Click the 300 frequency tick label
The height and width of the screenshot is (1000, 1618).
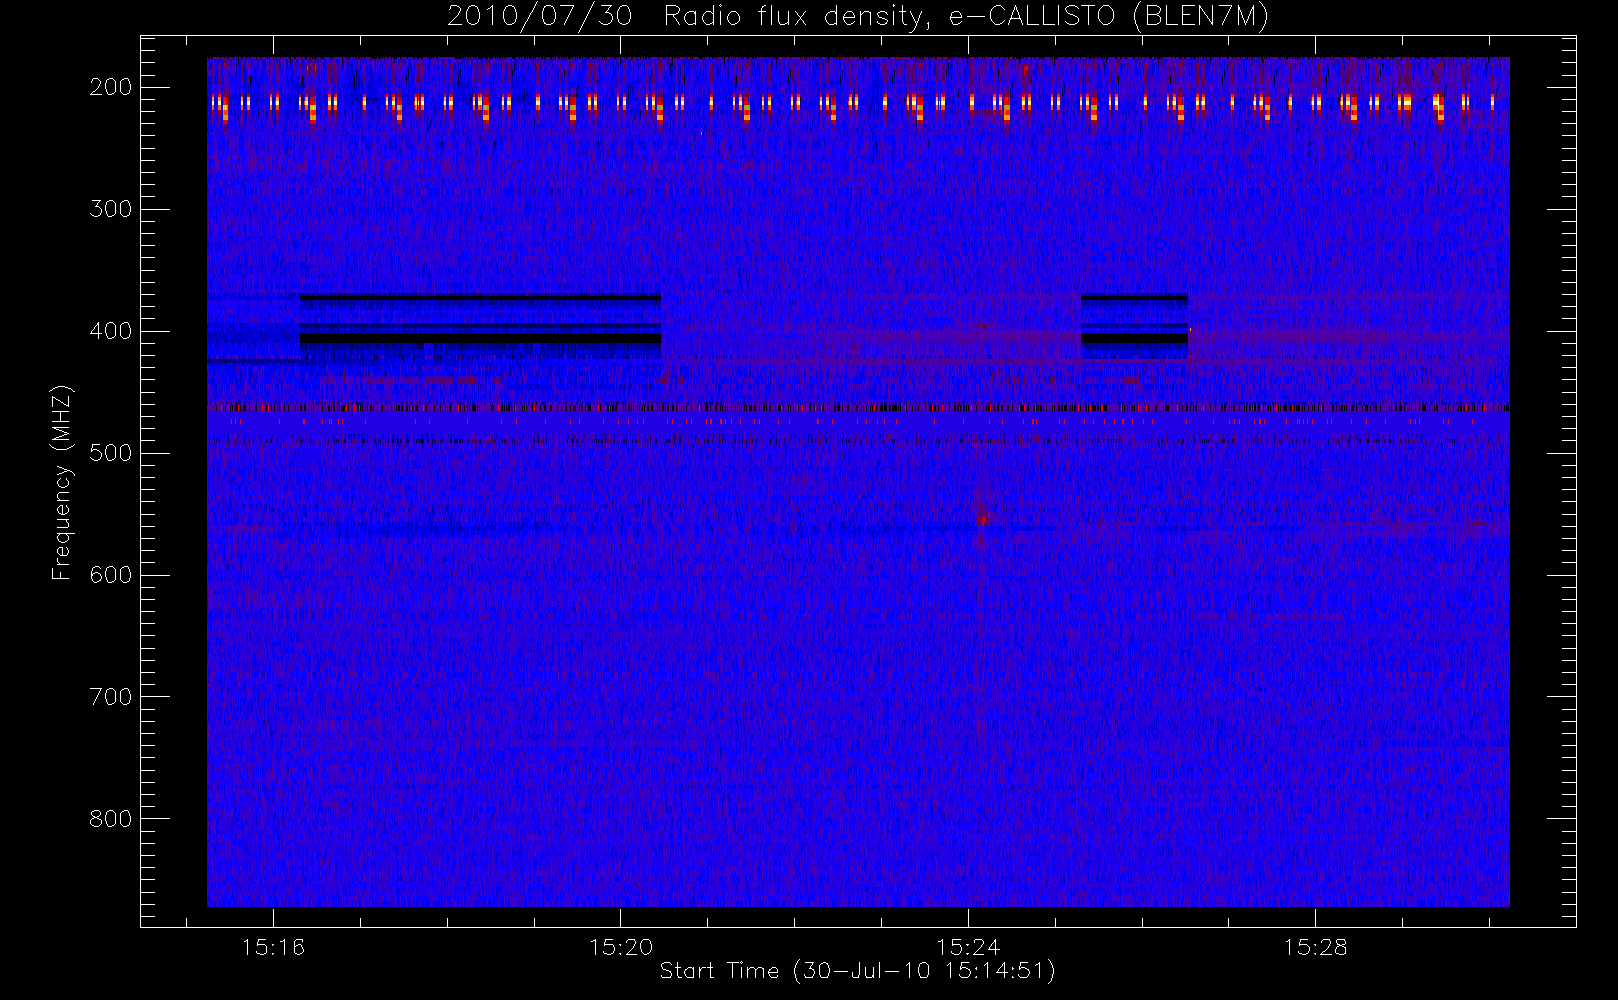pos(111,209)
